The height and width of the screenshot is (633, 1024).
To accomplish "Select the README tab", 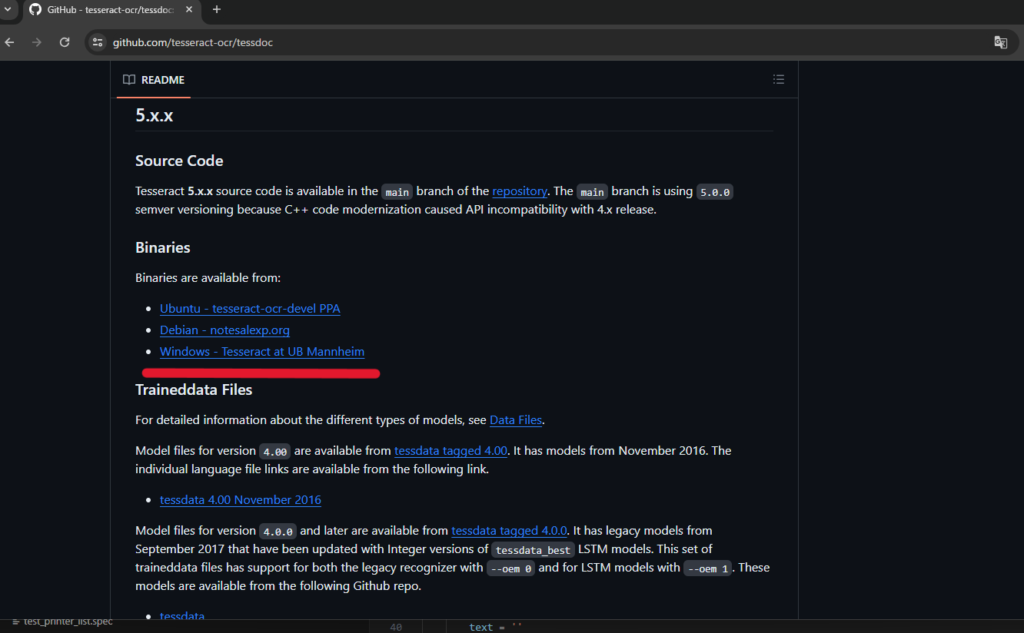I will (x=154, y=80).
